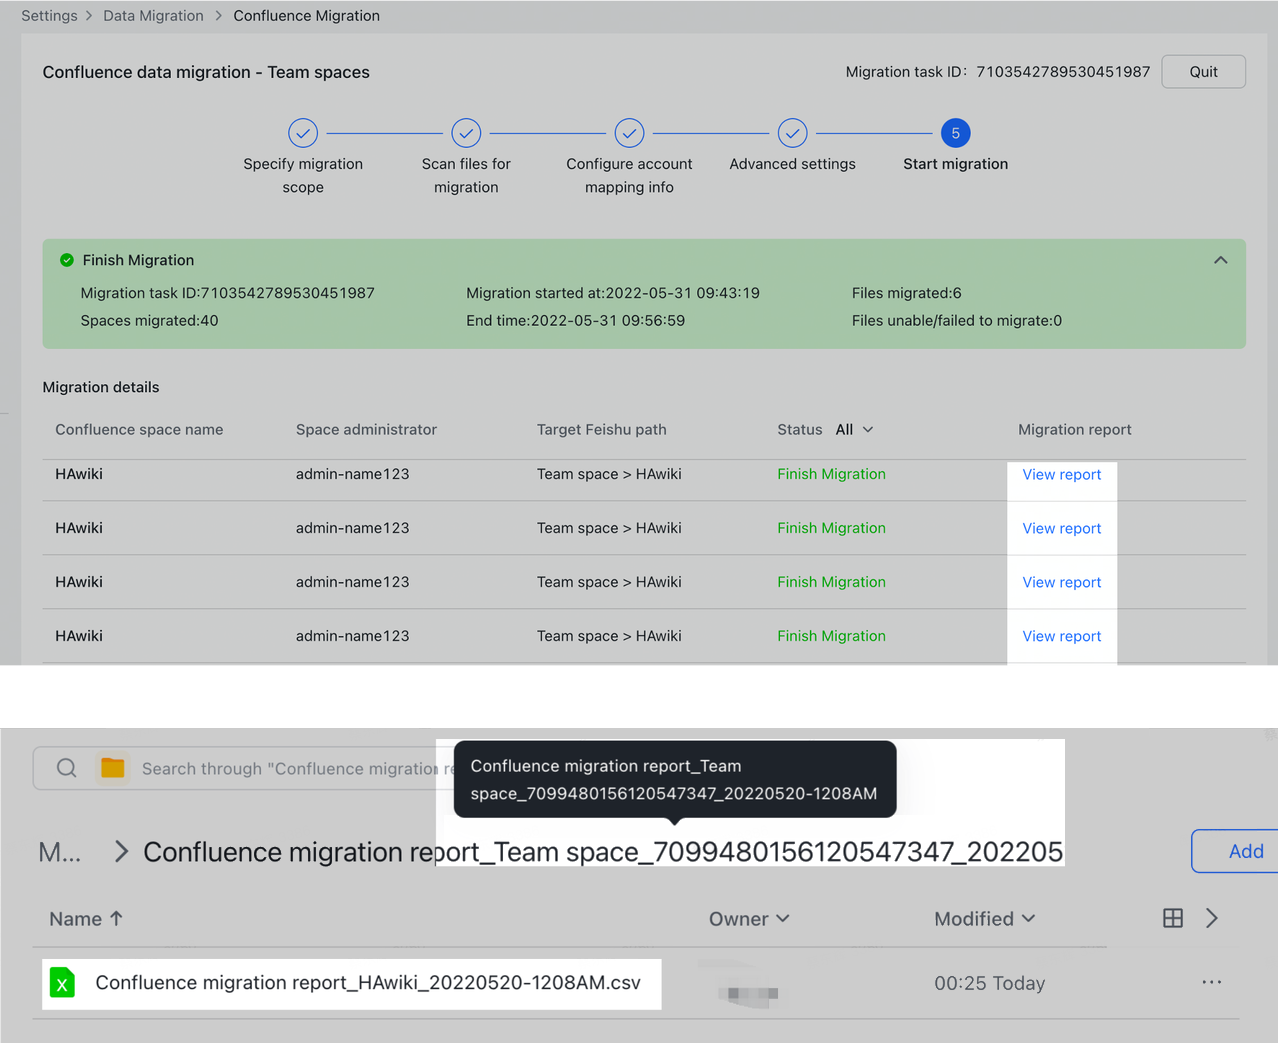Click the yellow folder icon in search bar
The width and height of the screenshot is (1278, 1043).
(x=113, y=768)
